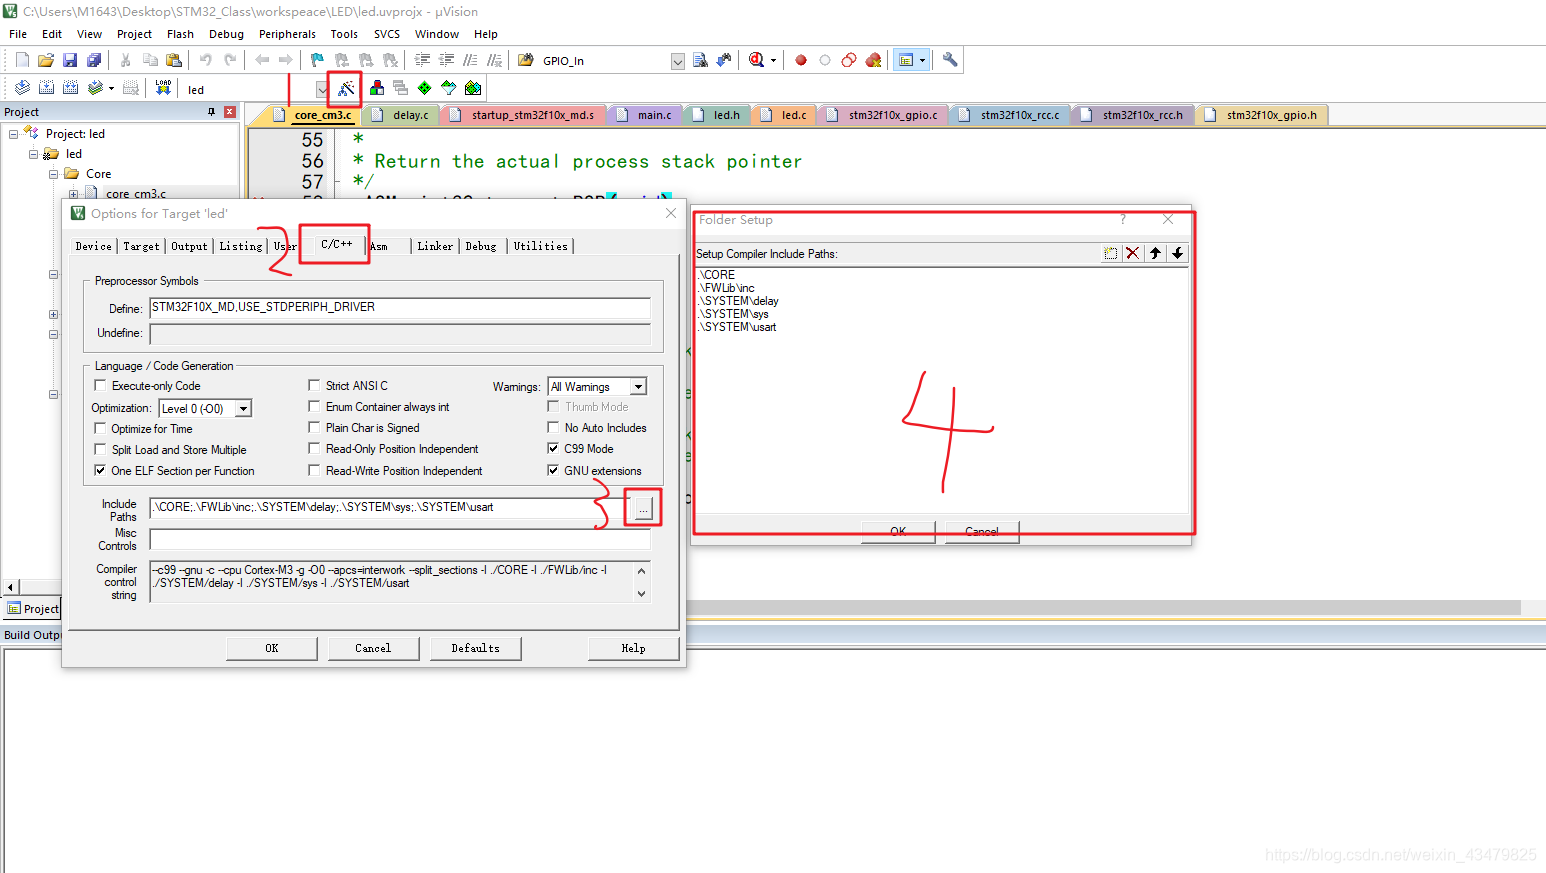Click the Misc Controls input field
This screenshot has width=1546, height=873.
(400, 539)
